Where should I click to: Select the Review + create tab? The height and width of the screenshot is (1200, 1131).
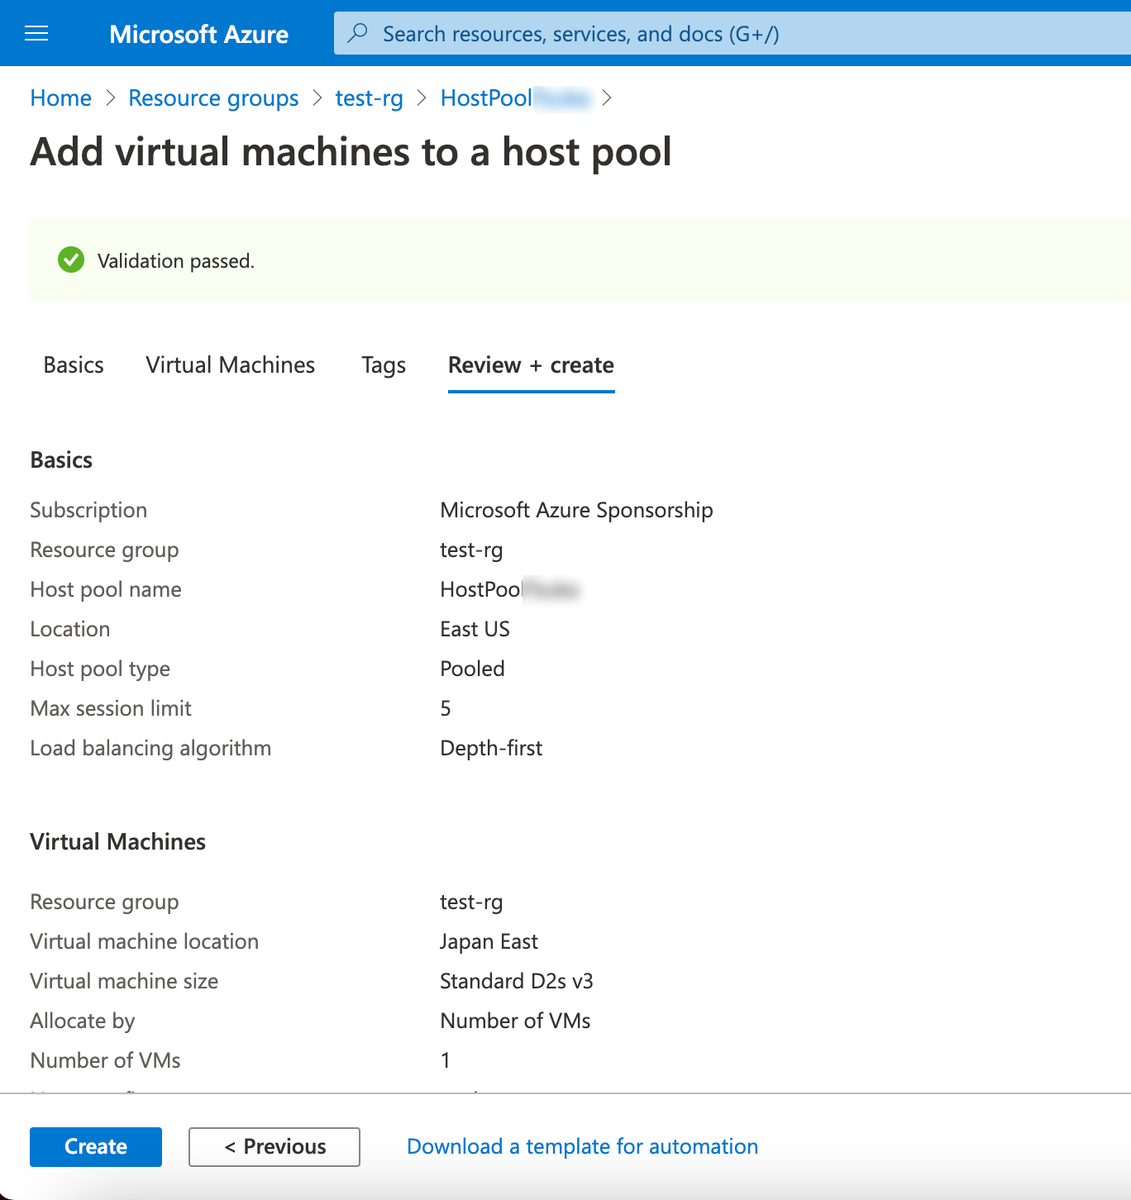click(x=531, y=365)
